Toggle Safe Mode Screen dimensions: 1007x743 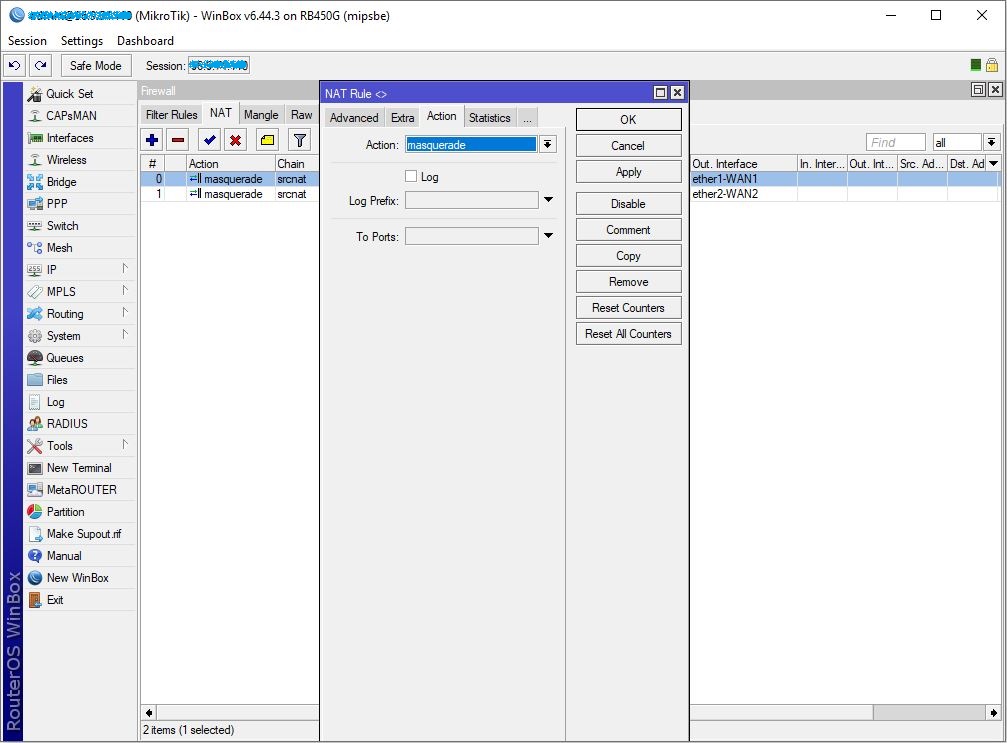[96, 66]
